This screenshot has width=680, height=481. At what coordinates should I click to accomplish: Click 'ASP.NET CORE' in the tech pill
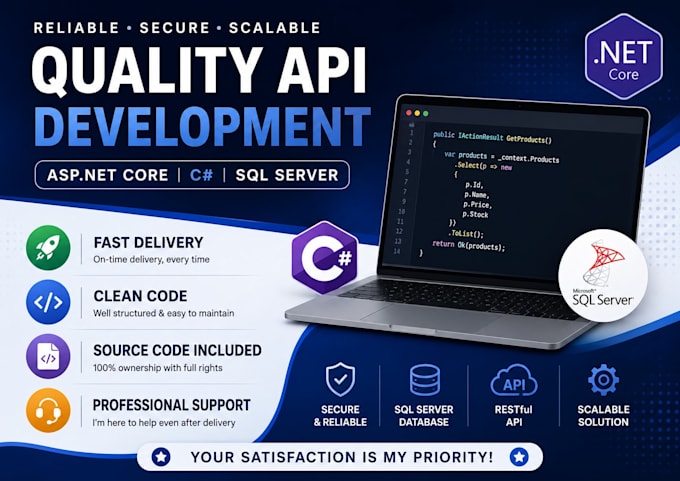(x=108, y=175)
